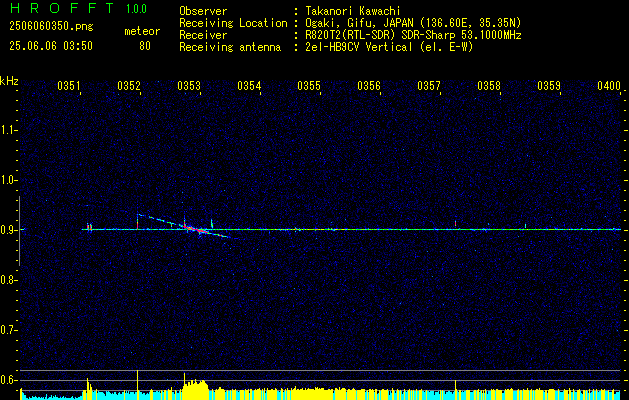The width and height of the screenshot is (629, 400).
Task: Click the Ogaki, Gifu, JAPAN location text
Action: pyautogui.click(x=414, y=23)
